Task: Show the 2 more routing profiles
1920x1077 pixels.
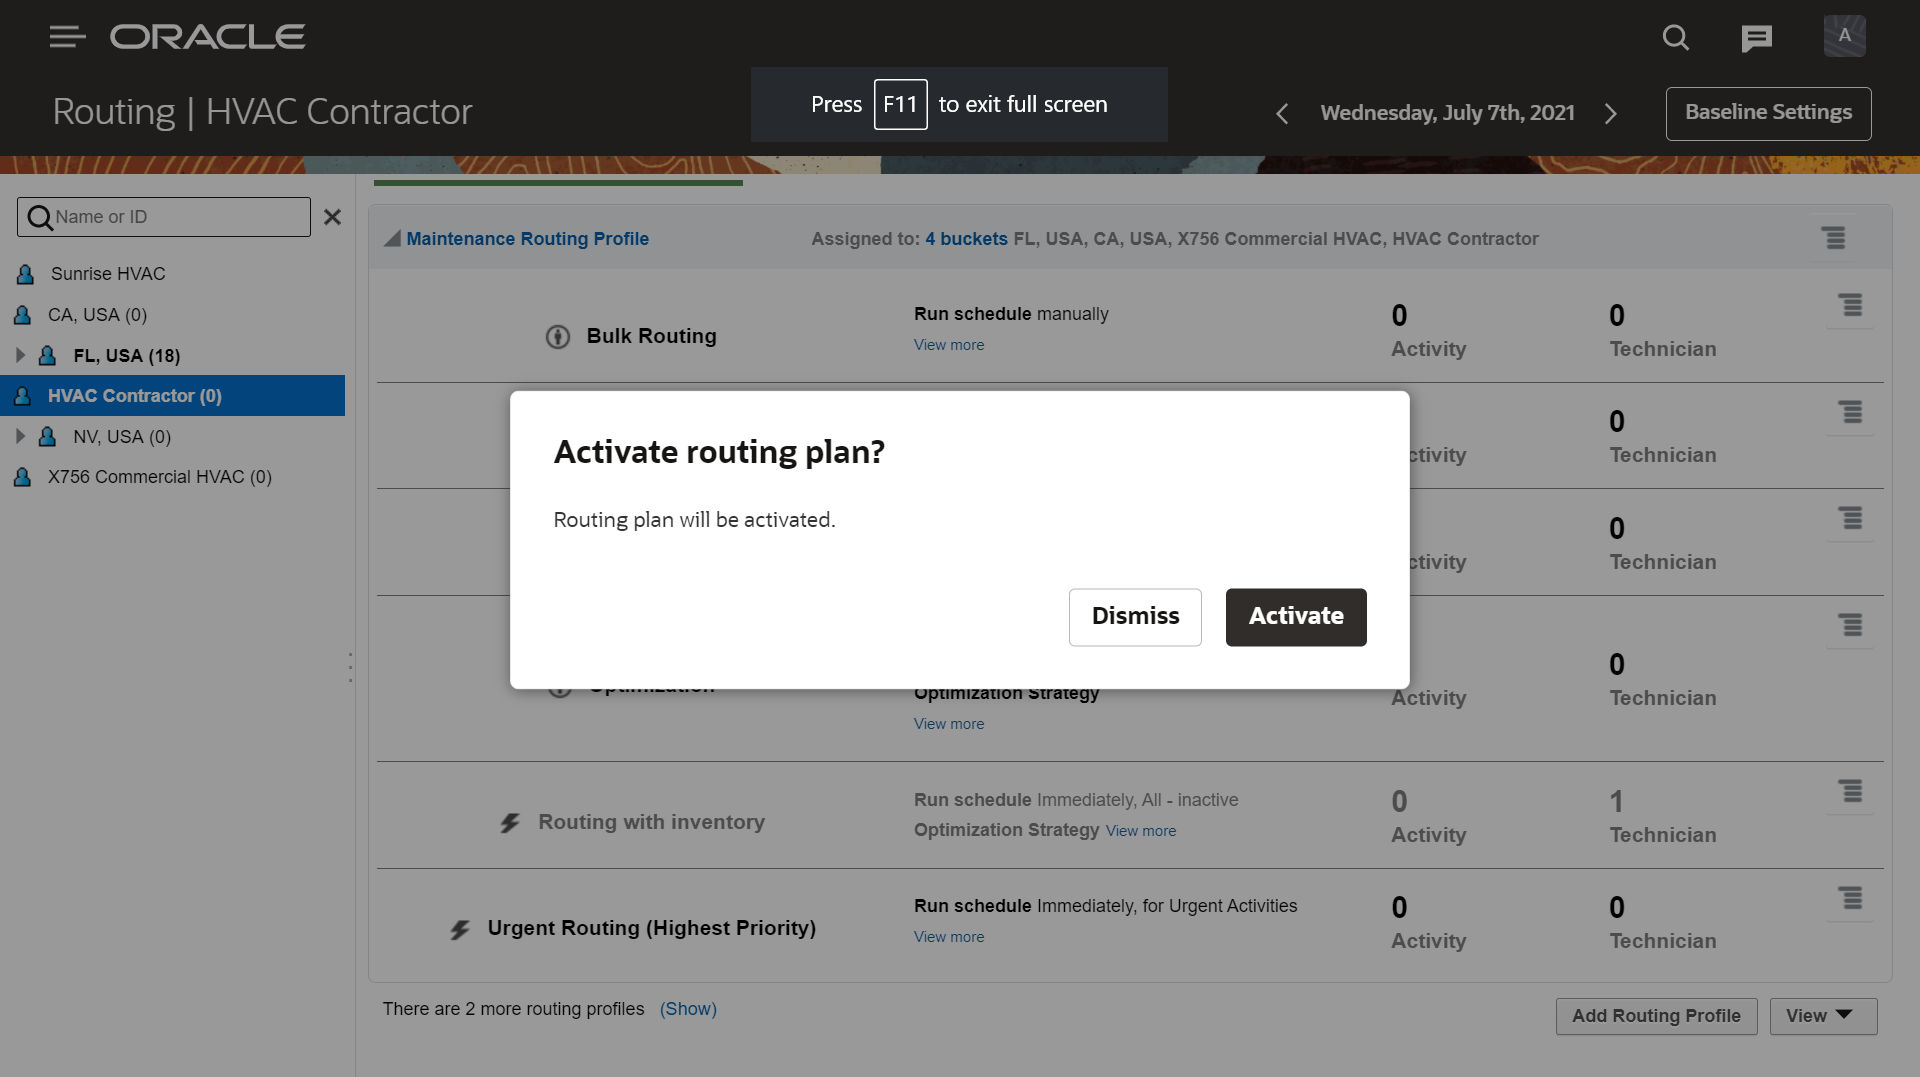Action: coord(688,1009)
